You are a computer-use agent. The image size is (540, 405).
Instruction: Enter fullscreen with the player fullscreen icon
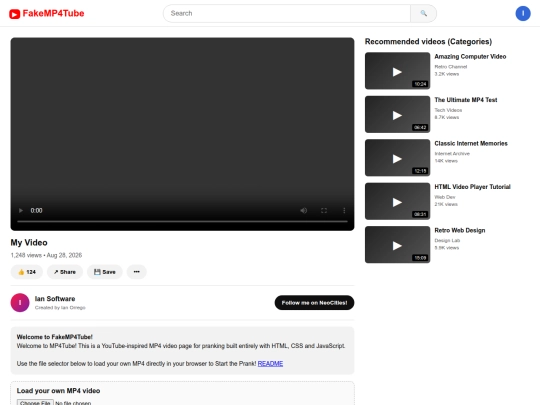pyautogui.click(x=324, y=210)
